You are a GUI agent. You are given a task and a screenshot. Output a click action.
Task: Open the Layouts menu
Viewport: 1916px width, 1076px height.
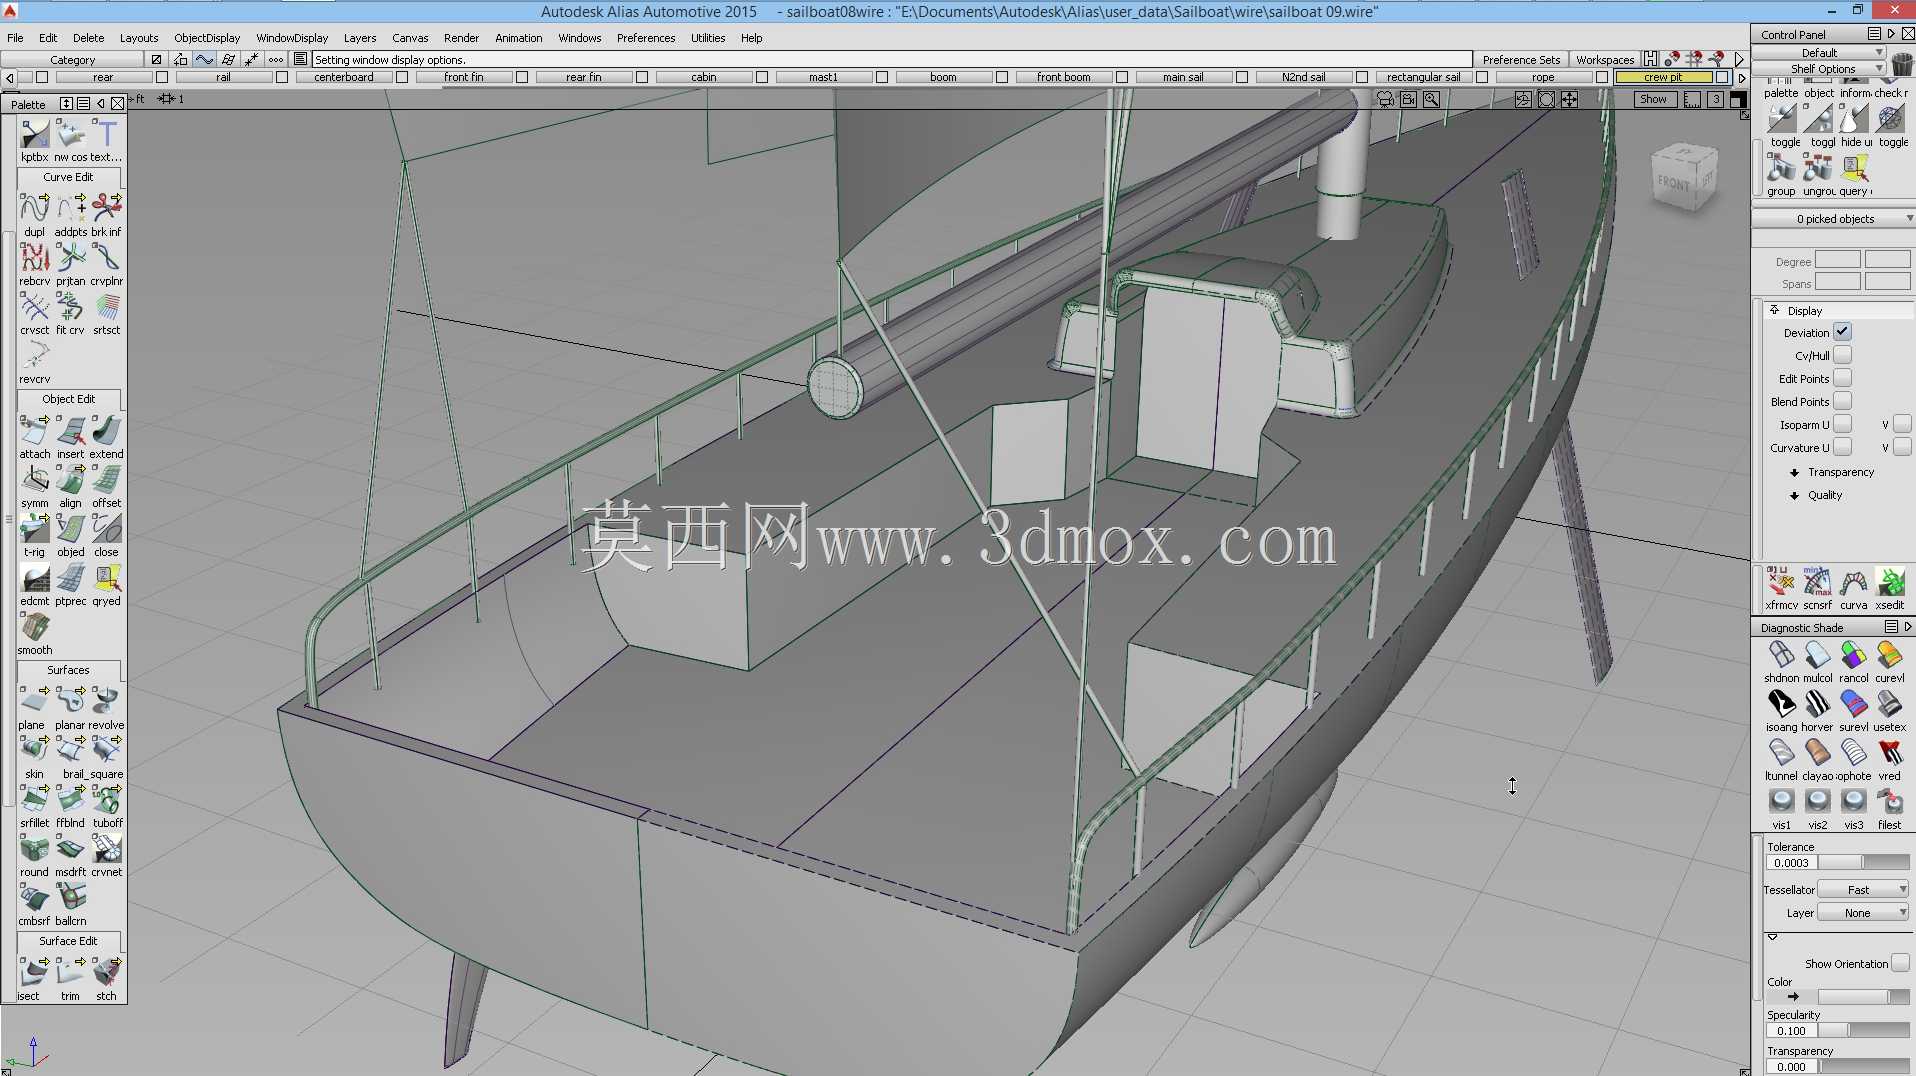[139, 38]
